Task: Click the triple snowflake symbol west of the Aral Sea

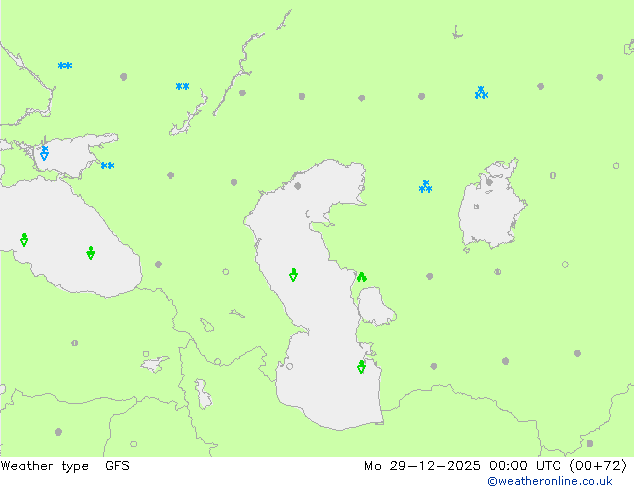Action: click(x=425, y=186)
